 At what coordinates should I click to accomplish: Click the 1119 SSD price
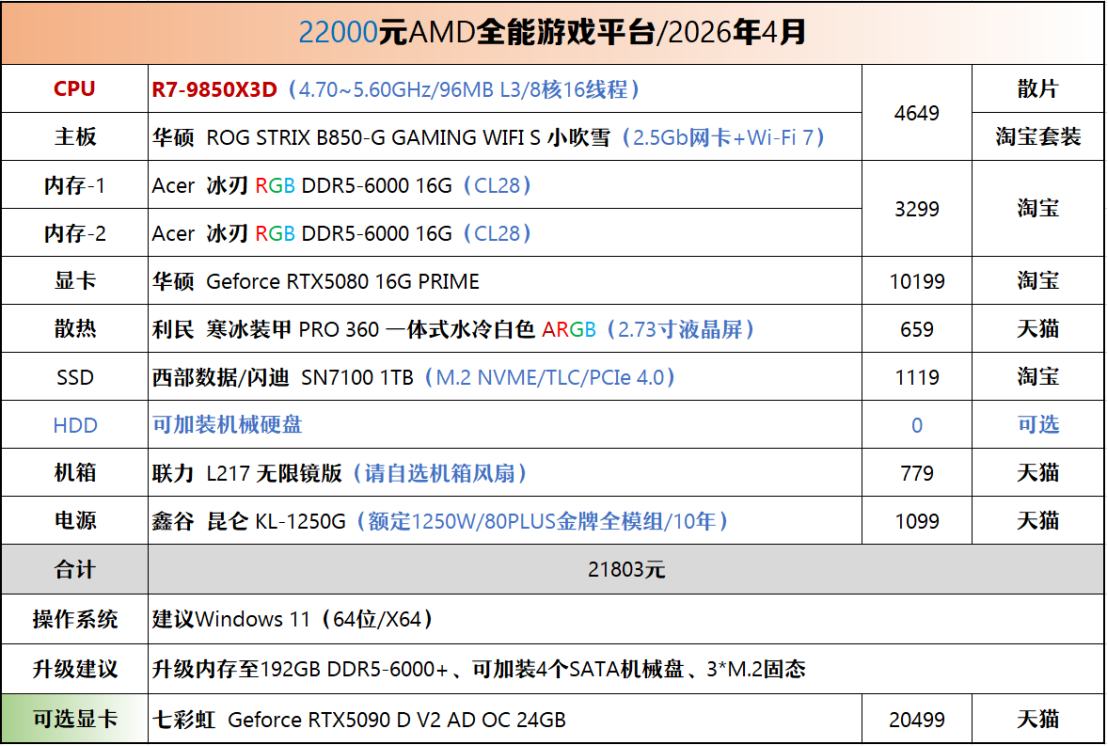[x=917, y=377]
